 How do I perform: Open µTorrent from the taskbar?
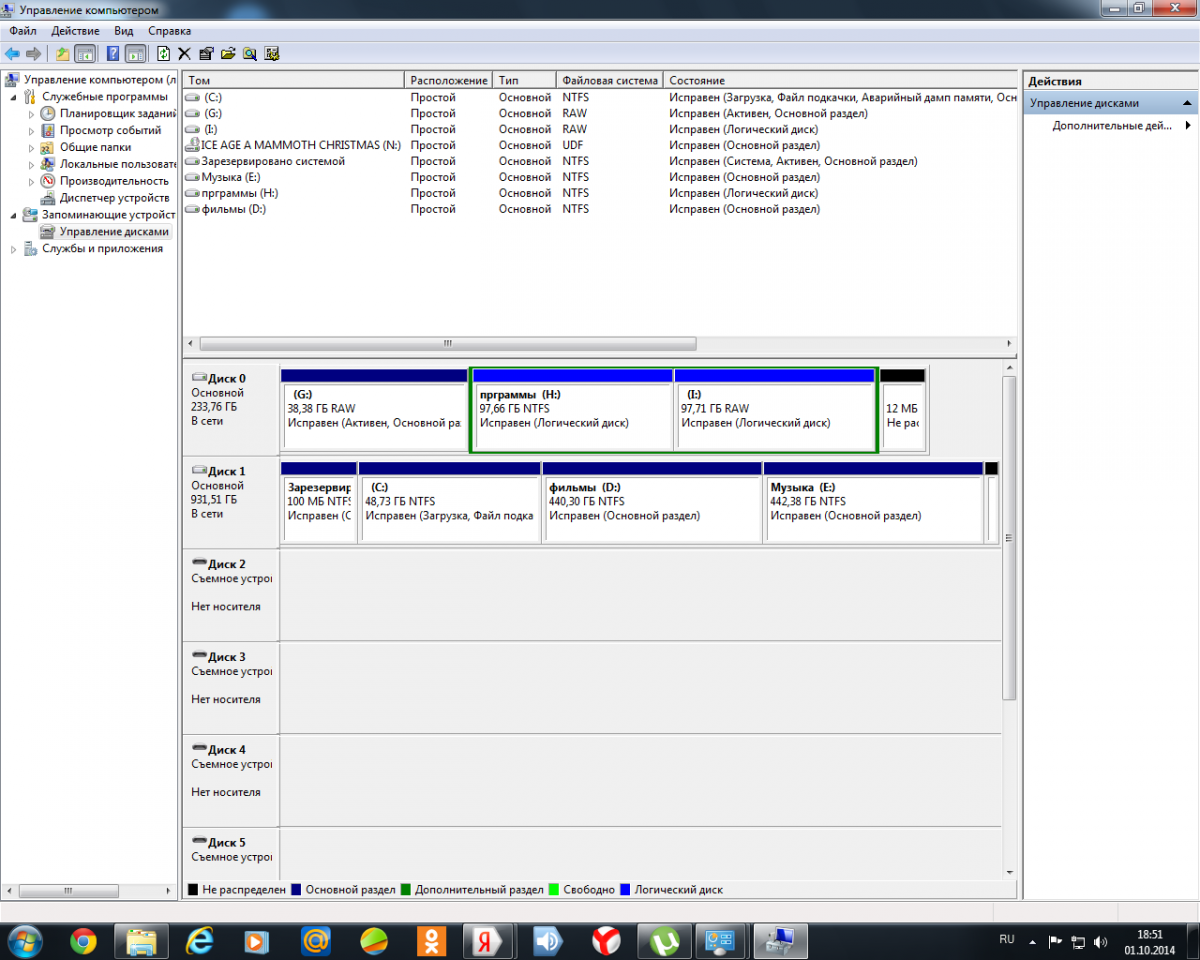point(665,941)
